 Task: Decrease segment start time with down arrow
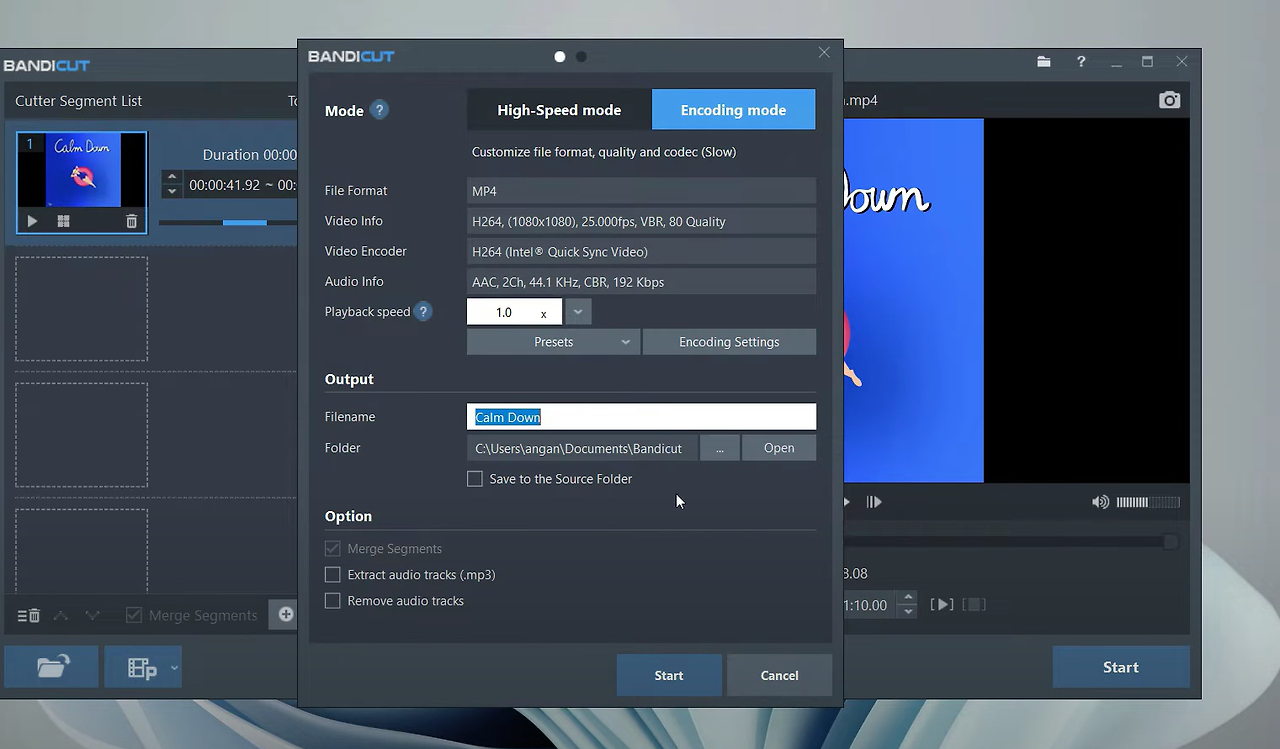[172, 191]
